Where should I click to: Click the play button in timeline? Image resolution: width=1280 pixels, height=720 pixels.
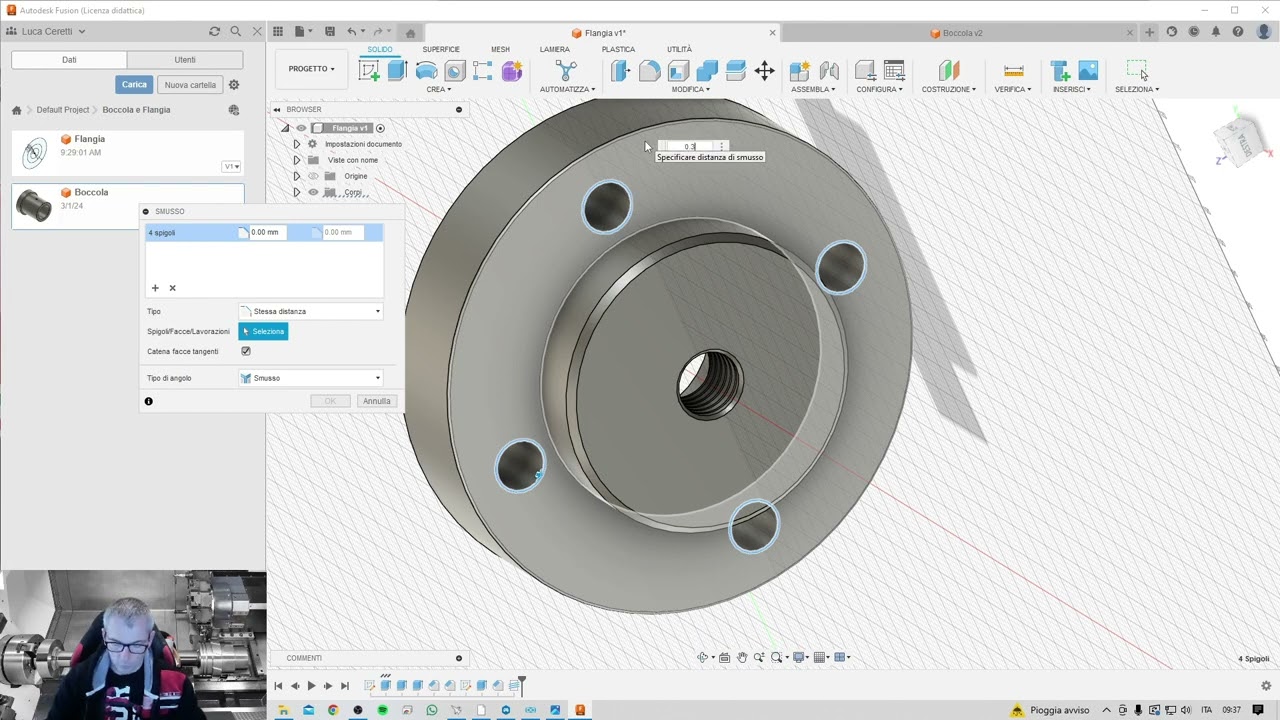pos(311,686)
